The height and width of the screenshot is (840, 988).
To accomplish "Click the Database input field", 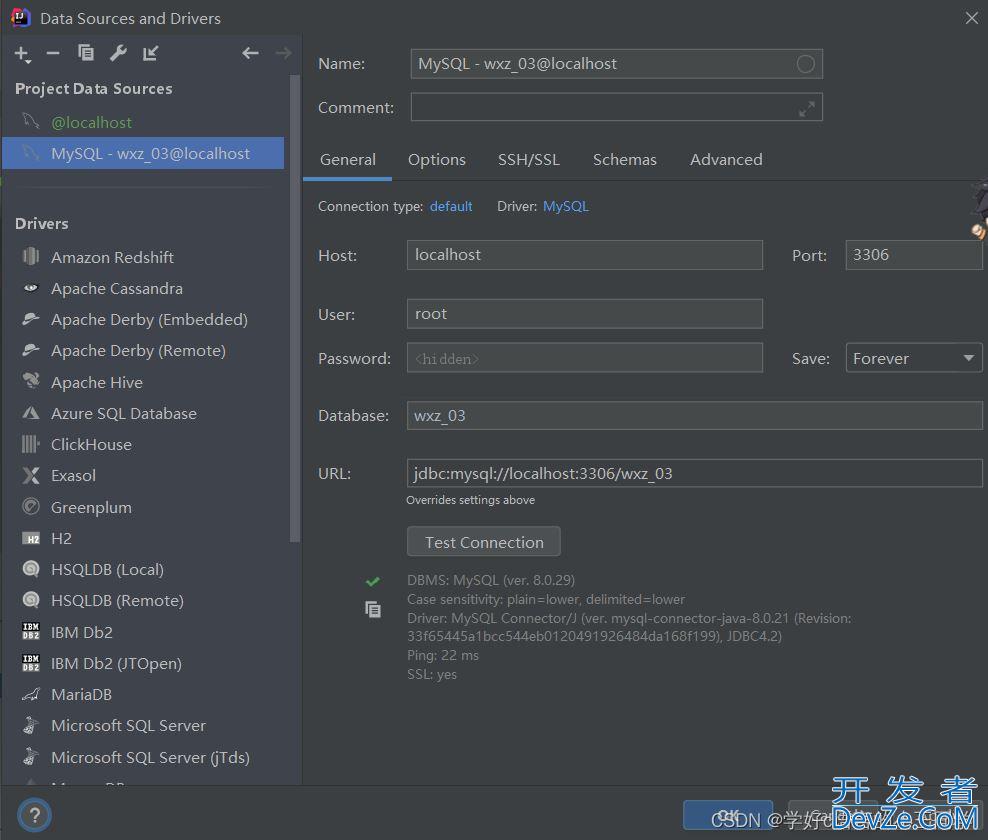I will click(694, 416).
